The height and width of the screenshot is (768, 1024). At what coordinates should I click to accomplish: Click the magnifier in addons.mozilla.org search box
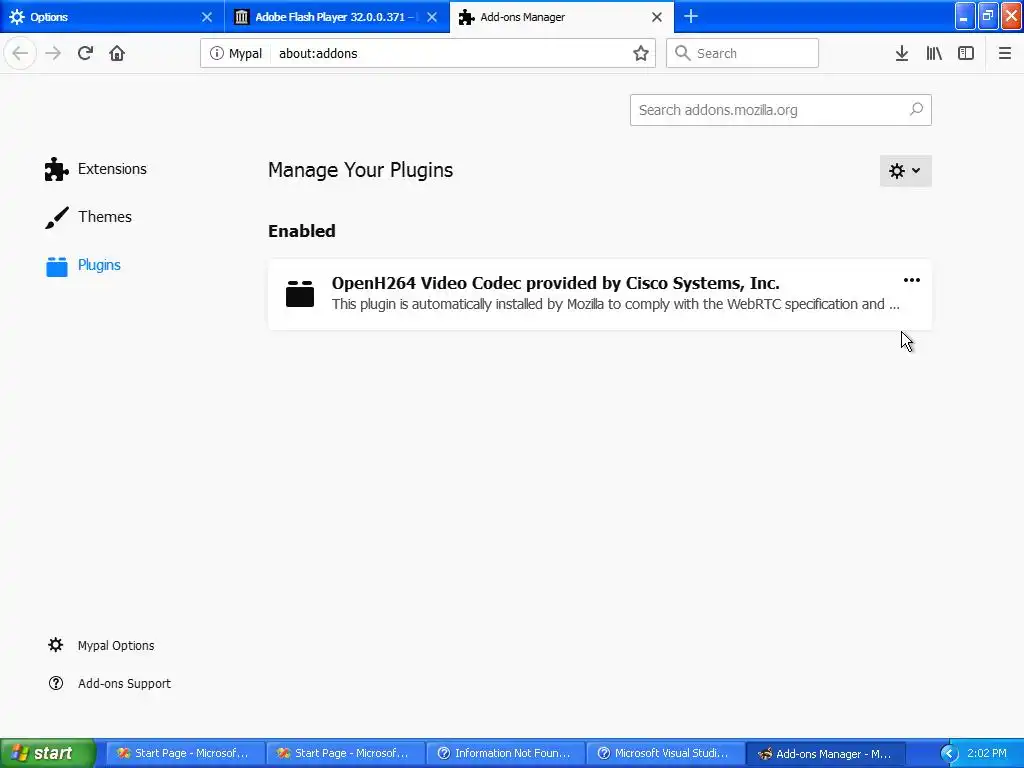[x=916, y=110]
